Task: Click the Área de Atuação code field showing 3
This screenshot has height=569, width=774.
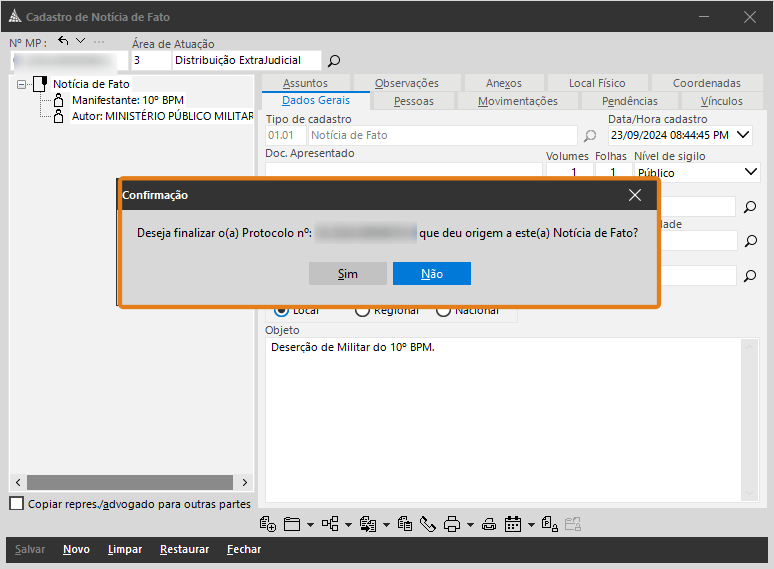Action: click(x=151, y=60)
